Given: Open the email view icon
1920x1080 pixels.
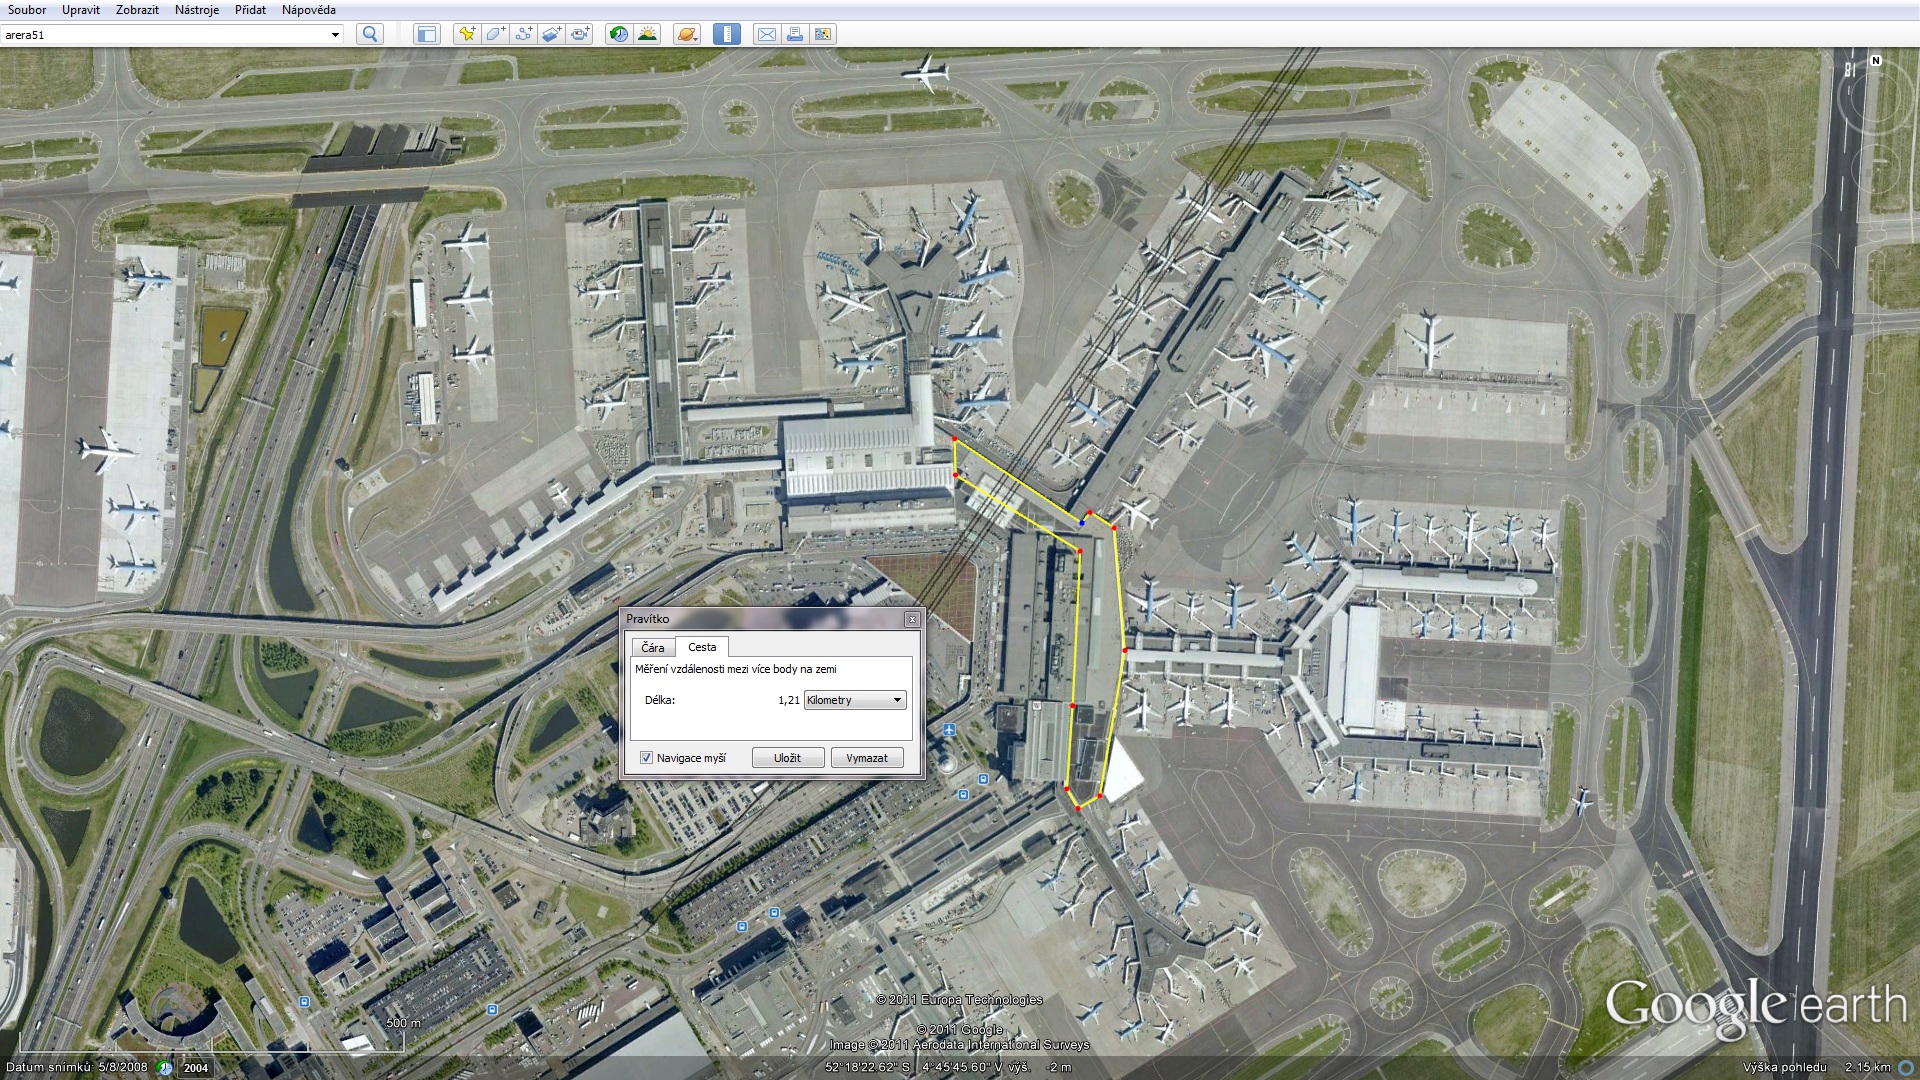Looking at the screenshot, I should 767,34.
